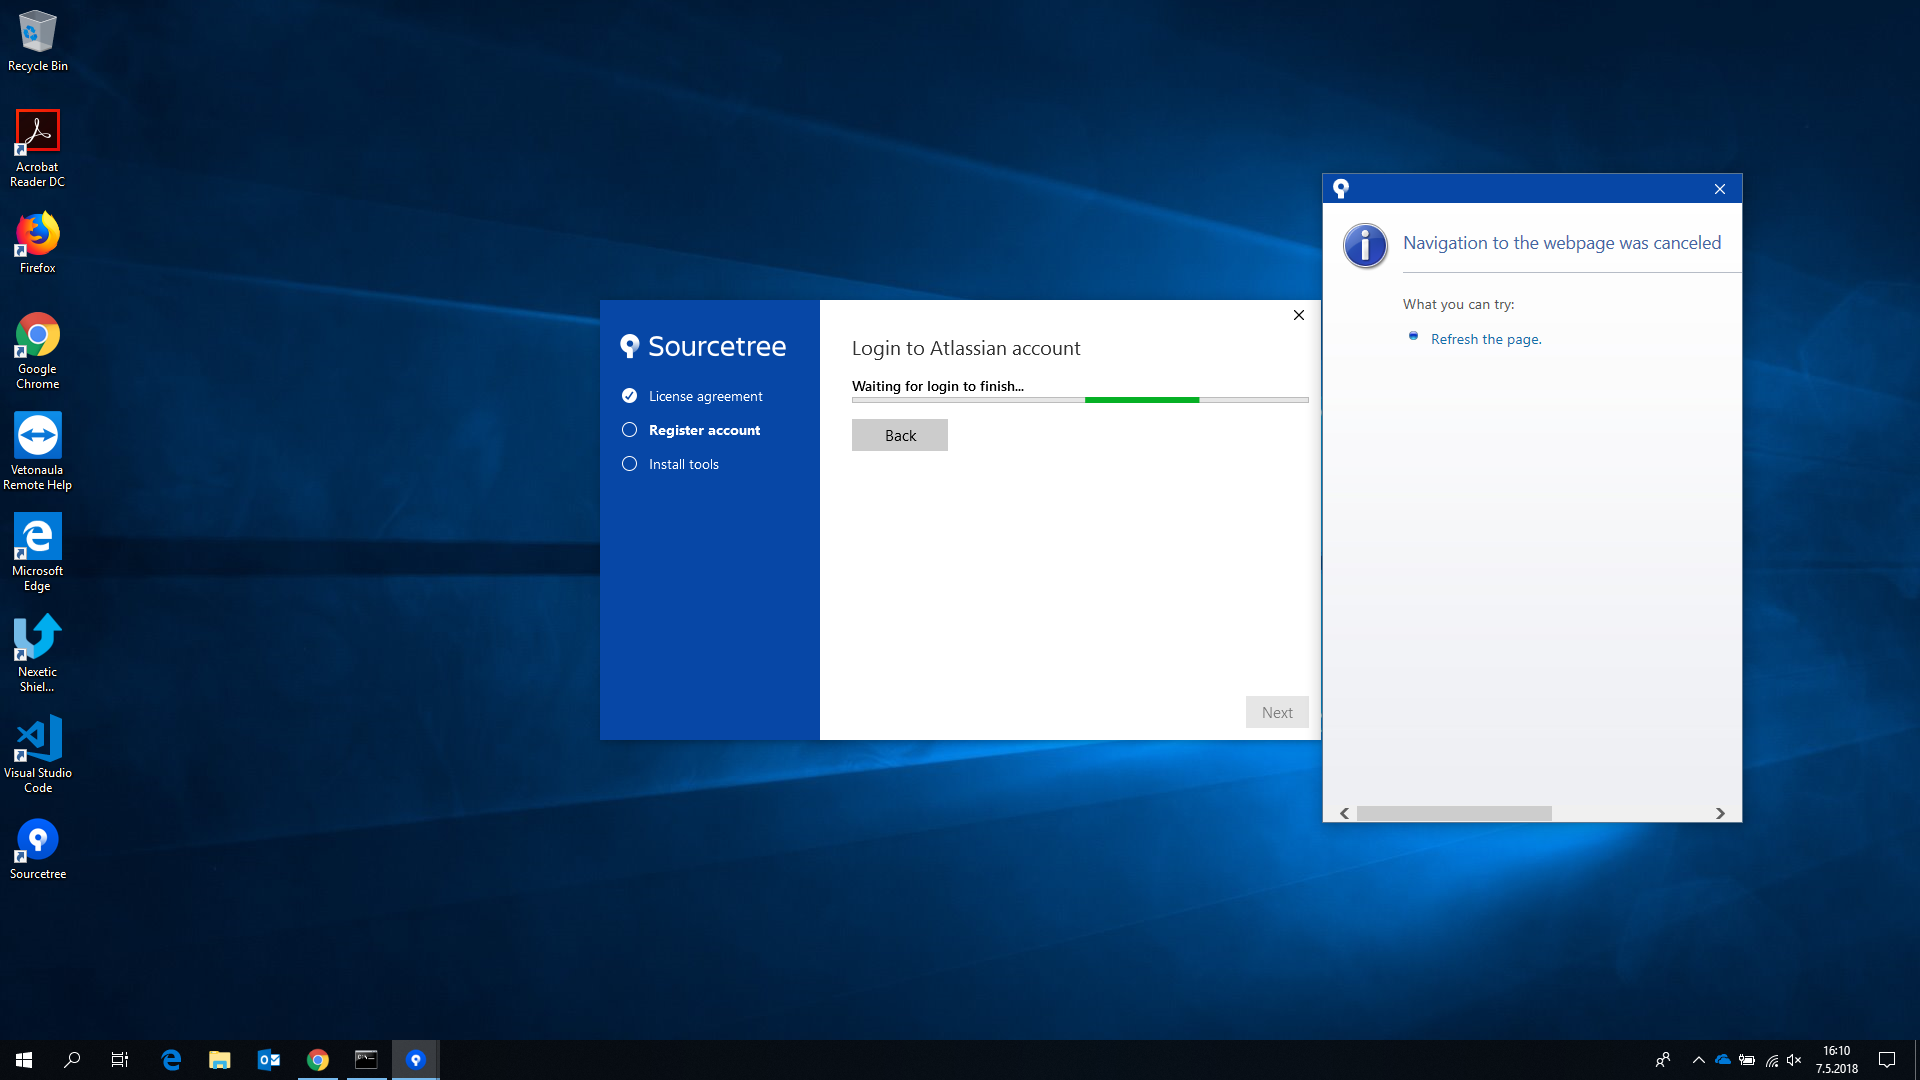Screen dimensions: 1920x1080
Task: Click the right scroll arrow in the error dialog
Action: tap(1722, 813)
